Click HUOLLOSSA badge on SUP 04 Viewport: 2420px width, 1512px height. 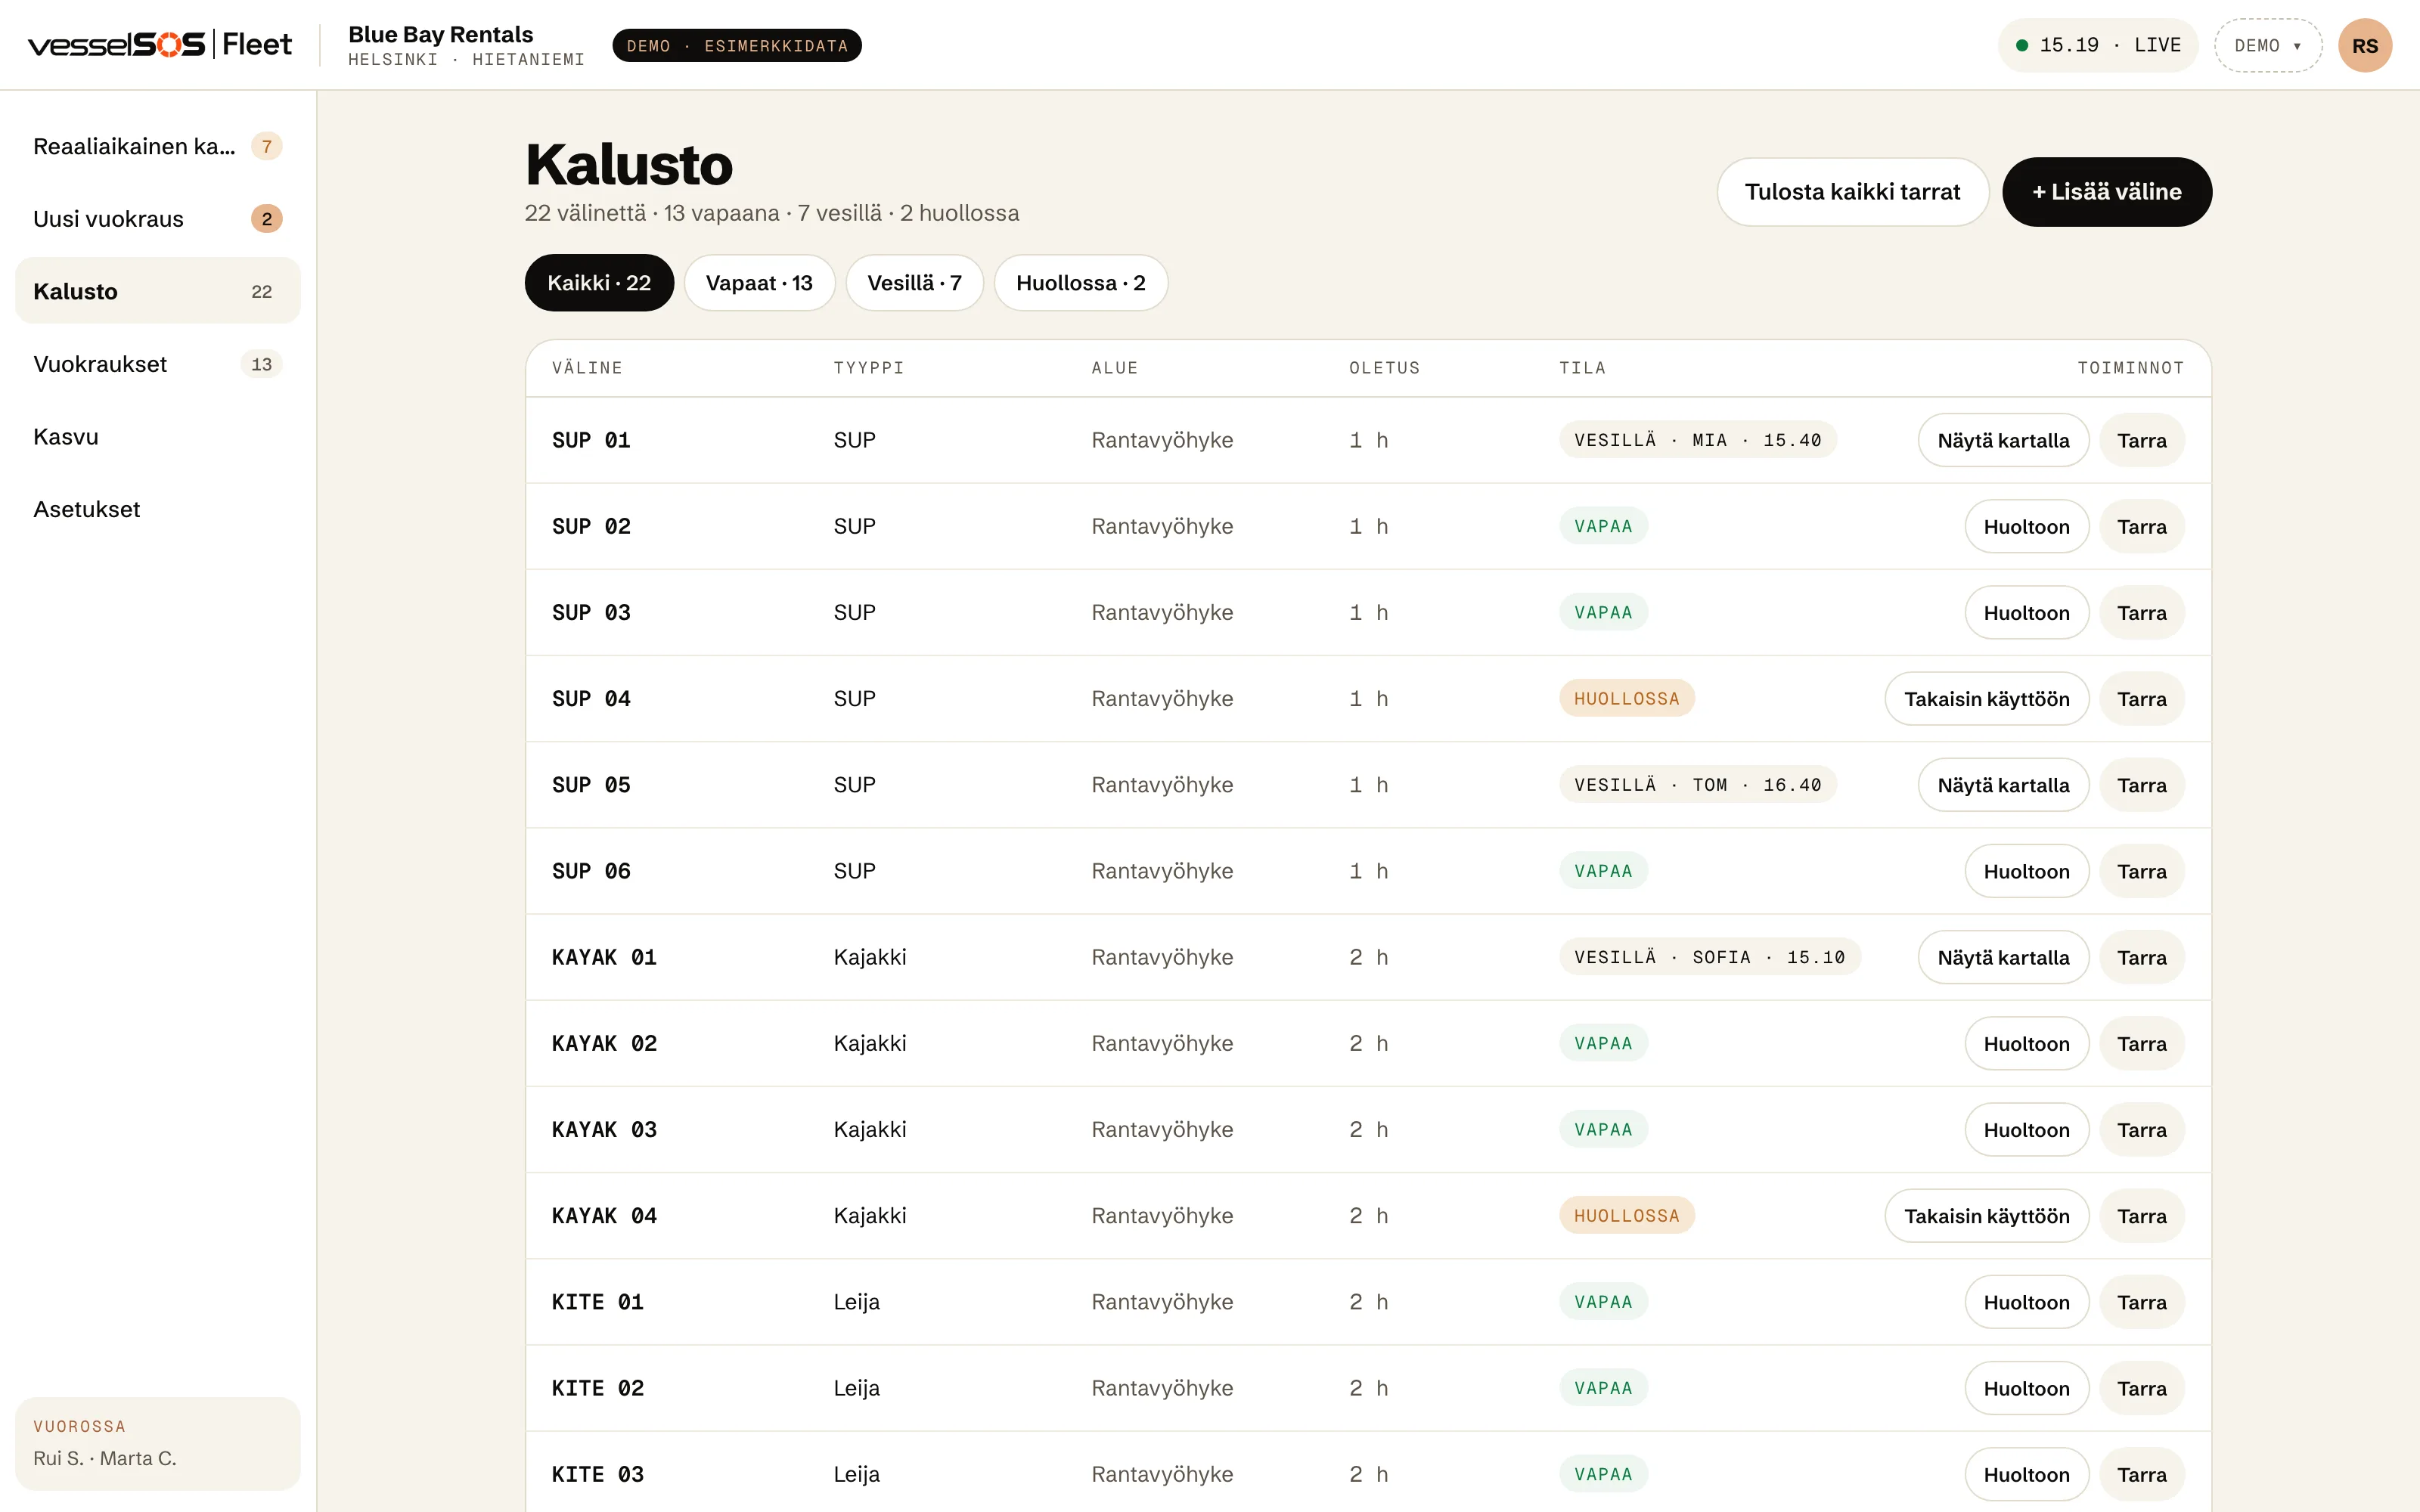(x=1626, y=699)
